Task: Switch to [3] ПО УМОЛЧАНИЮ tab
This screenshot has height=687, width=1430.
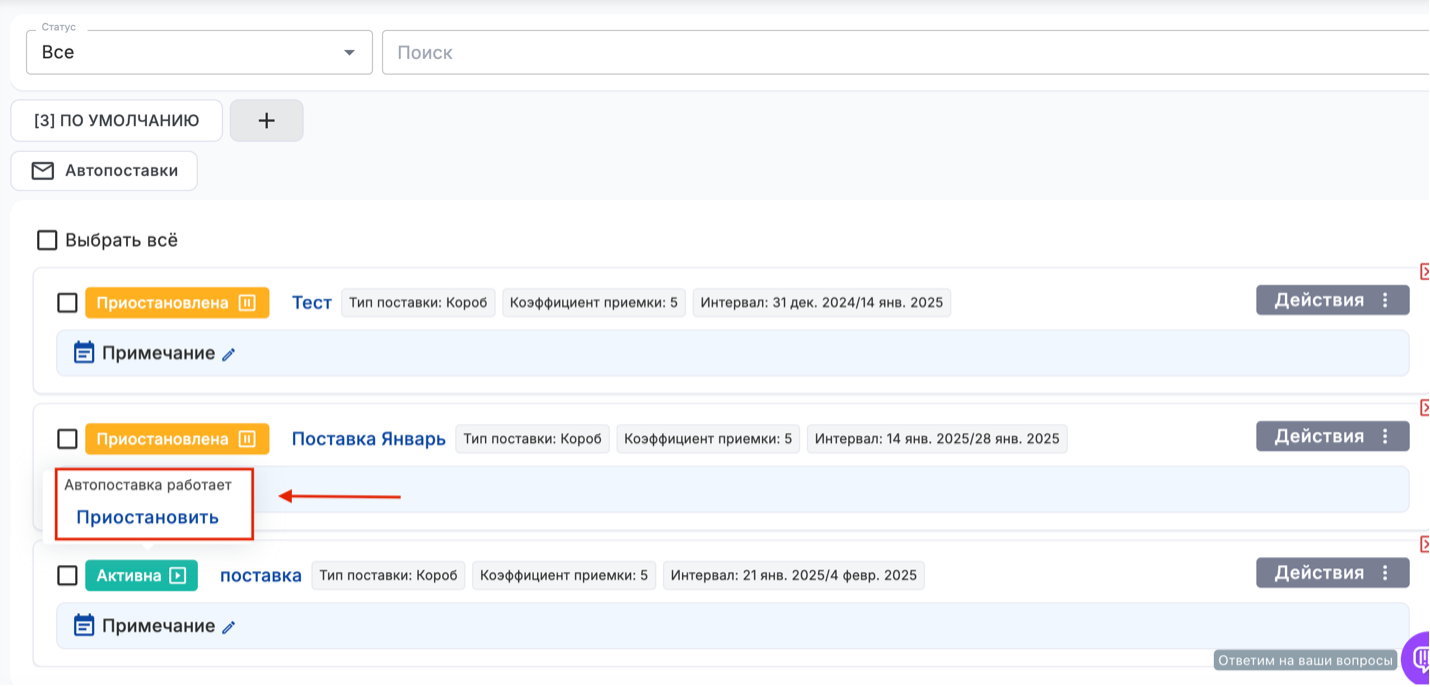Action: coord(116,121)
